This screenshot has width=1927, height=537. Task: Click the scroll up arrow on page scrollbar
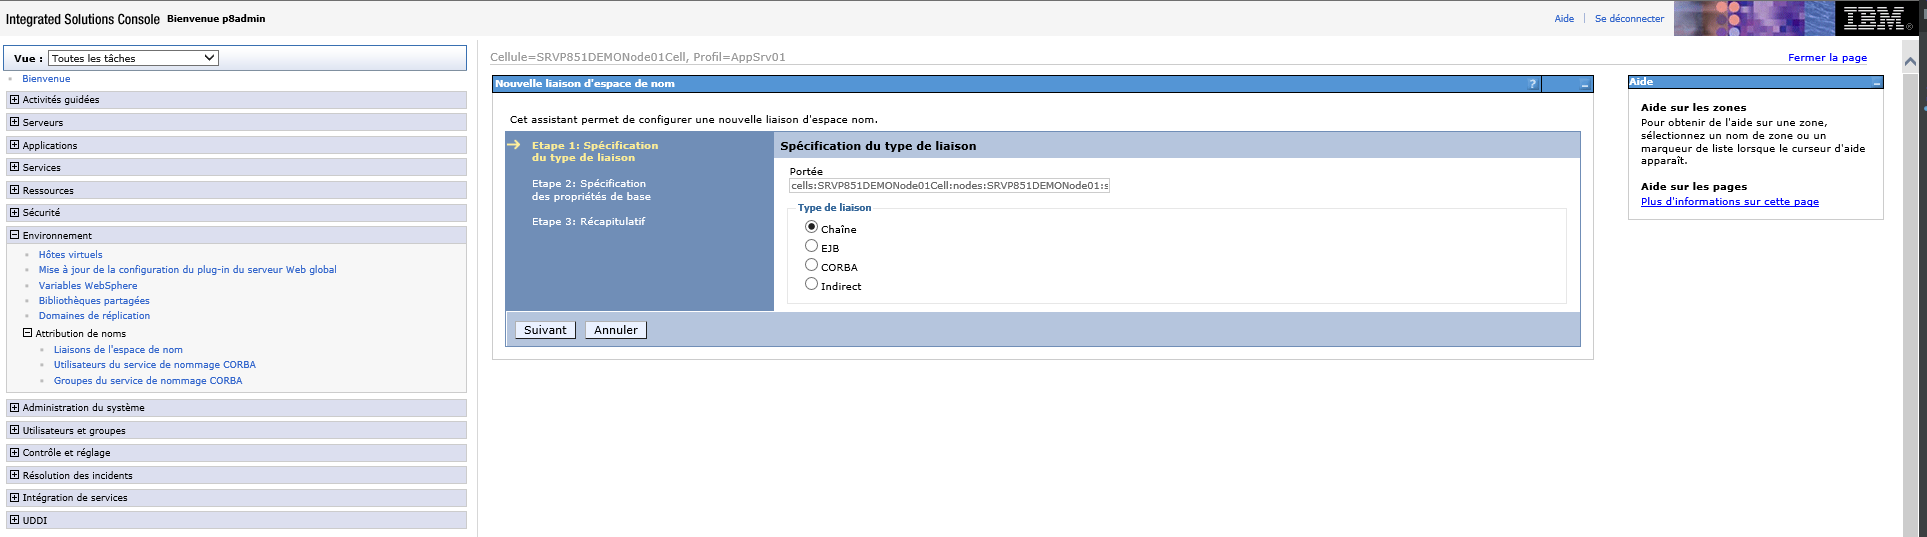(1910, 61)
